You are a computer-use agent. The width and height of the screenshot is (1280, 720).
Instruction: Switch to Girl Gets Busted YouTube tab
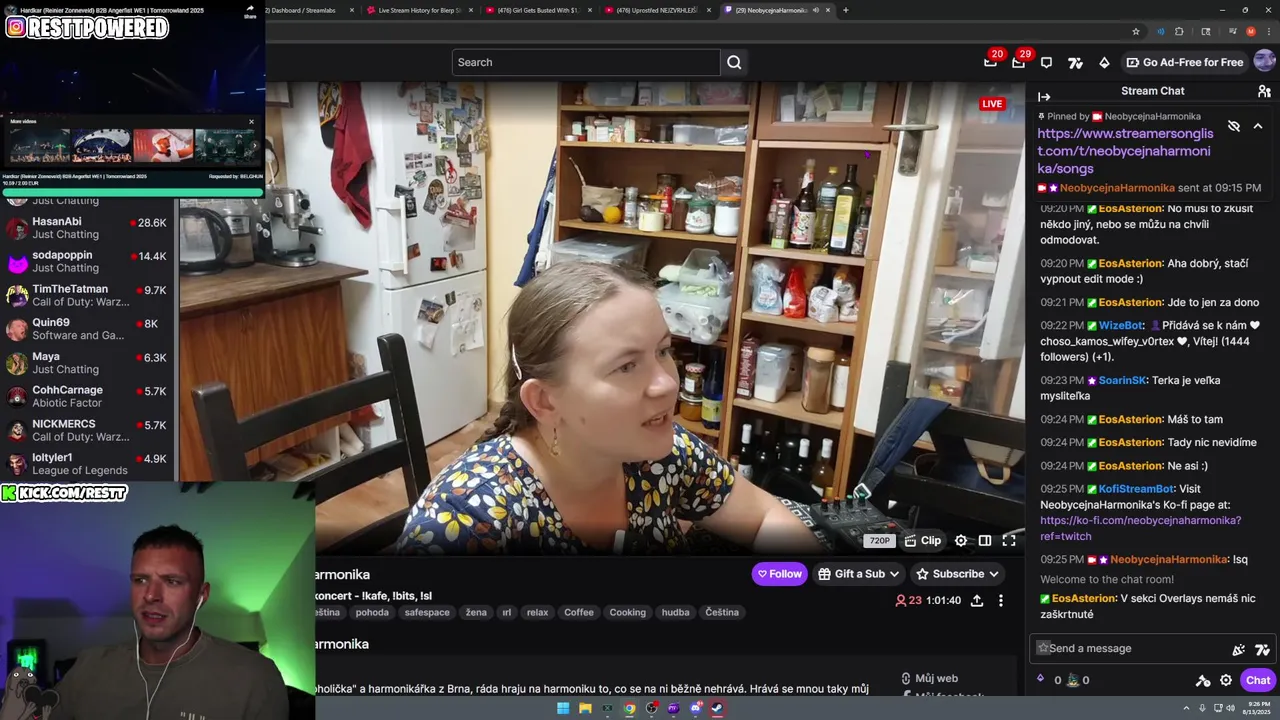click(x=536, y=10)
